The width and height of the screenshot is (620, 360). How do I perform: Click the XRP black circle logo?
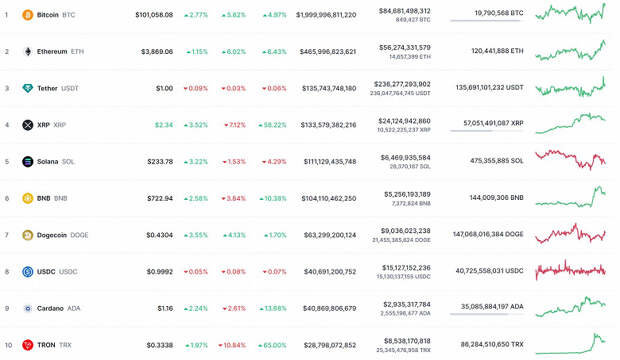28,125
